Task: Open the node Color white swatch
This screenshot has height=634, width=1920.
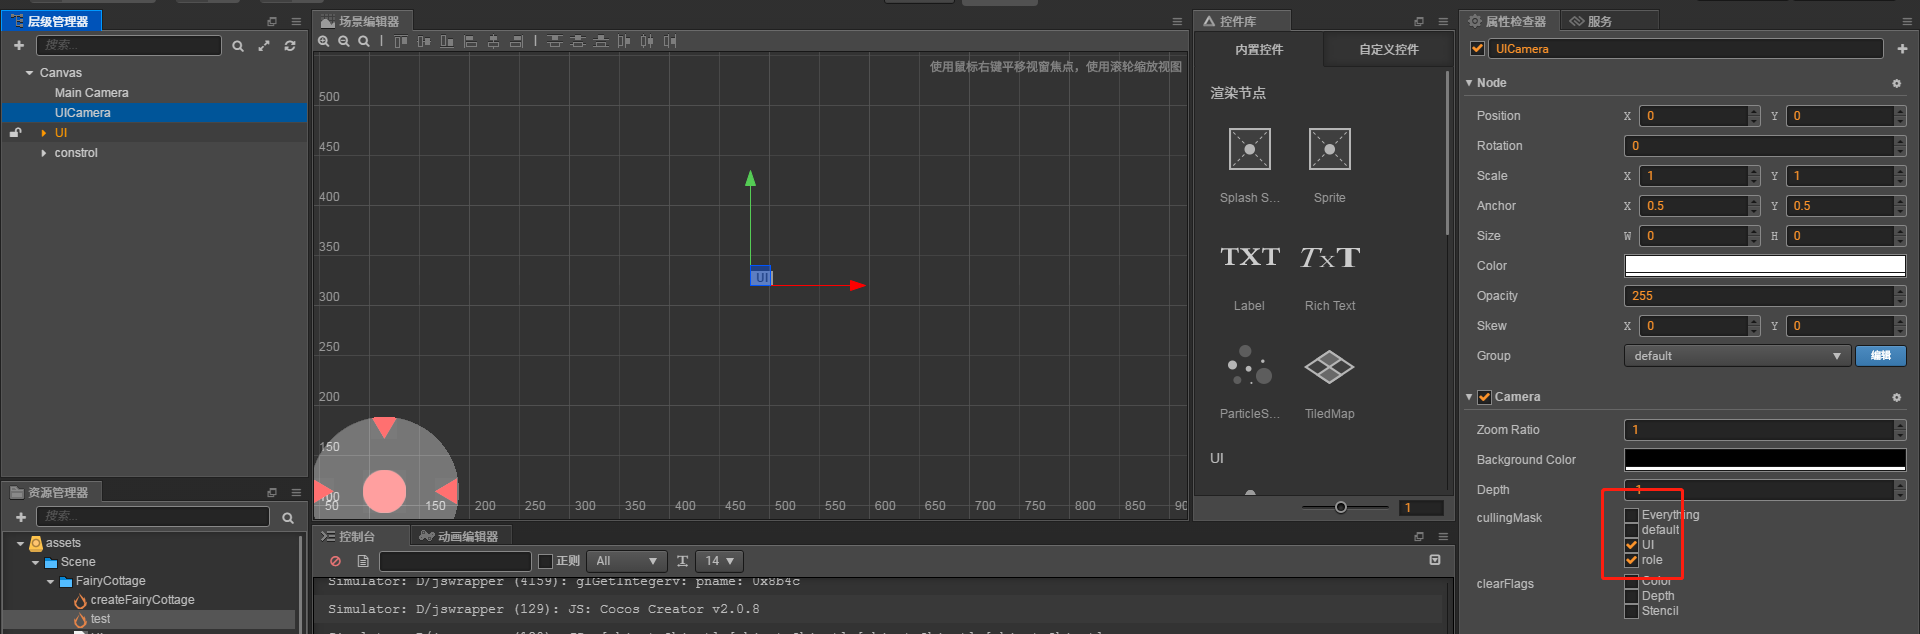Action: (x=1765, y=265)
